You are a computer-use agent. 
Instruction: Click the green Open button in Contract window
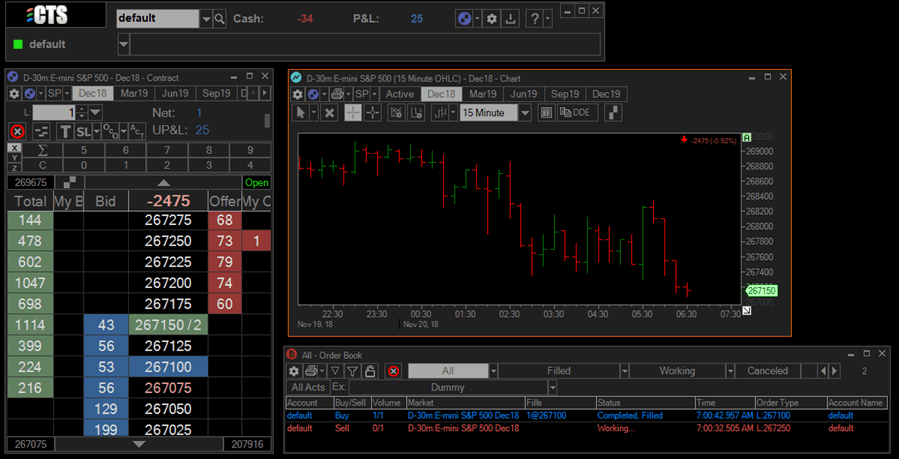pos(257,183)
